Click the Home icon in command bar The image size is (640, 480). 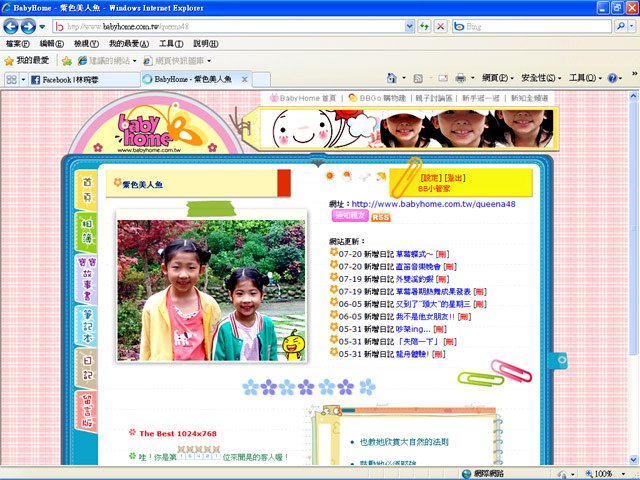(x=391, y=78)
